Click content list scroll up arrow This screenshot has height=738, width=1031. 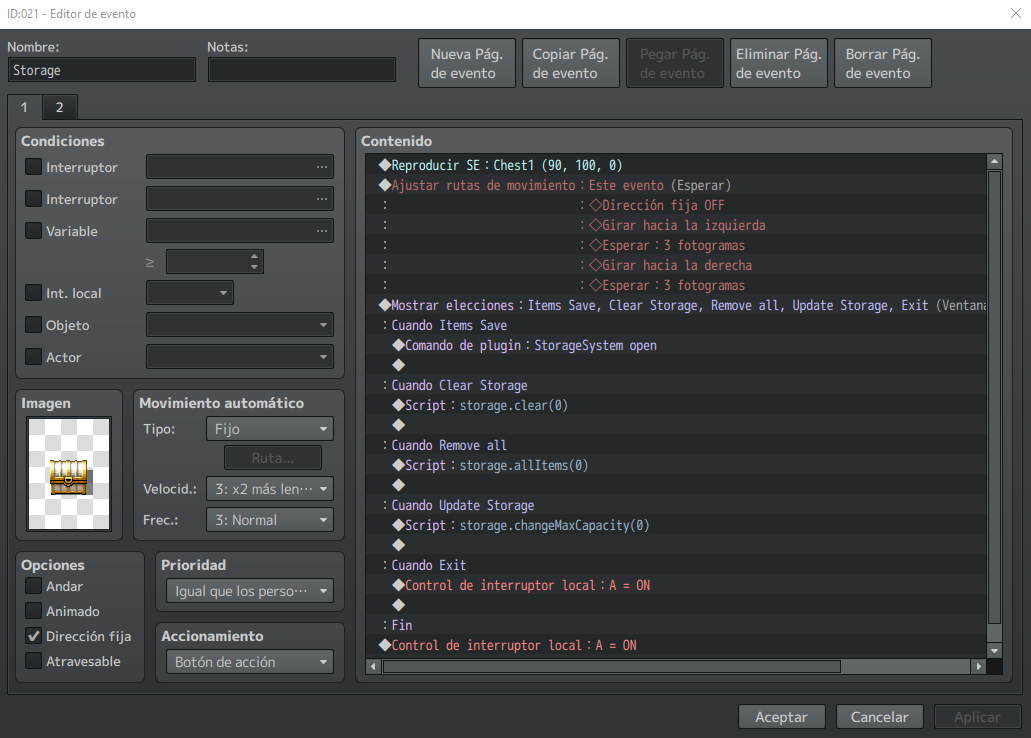coord(994,161)
